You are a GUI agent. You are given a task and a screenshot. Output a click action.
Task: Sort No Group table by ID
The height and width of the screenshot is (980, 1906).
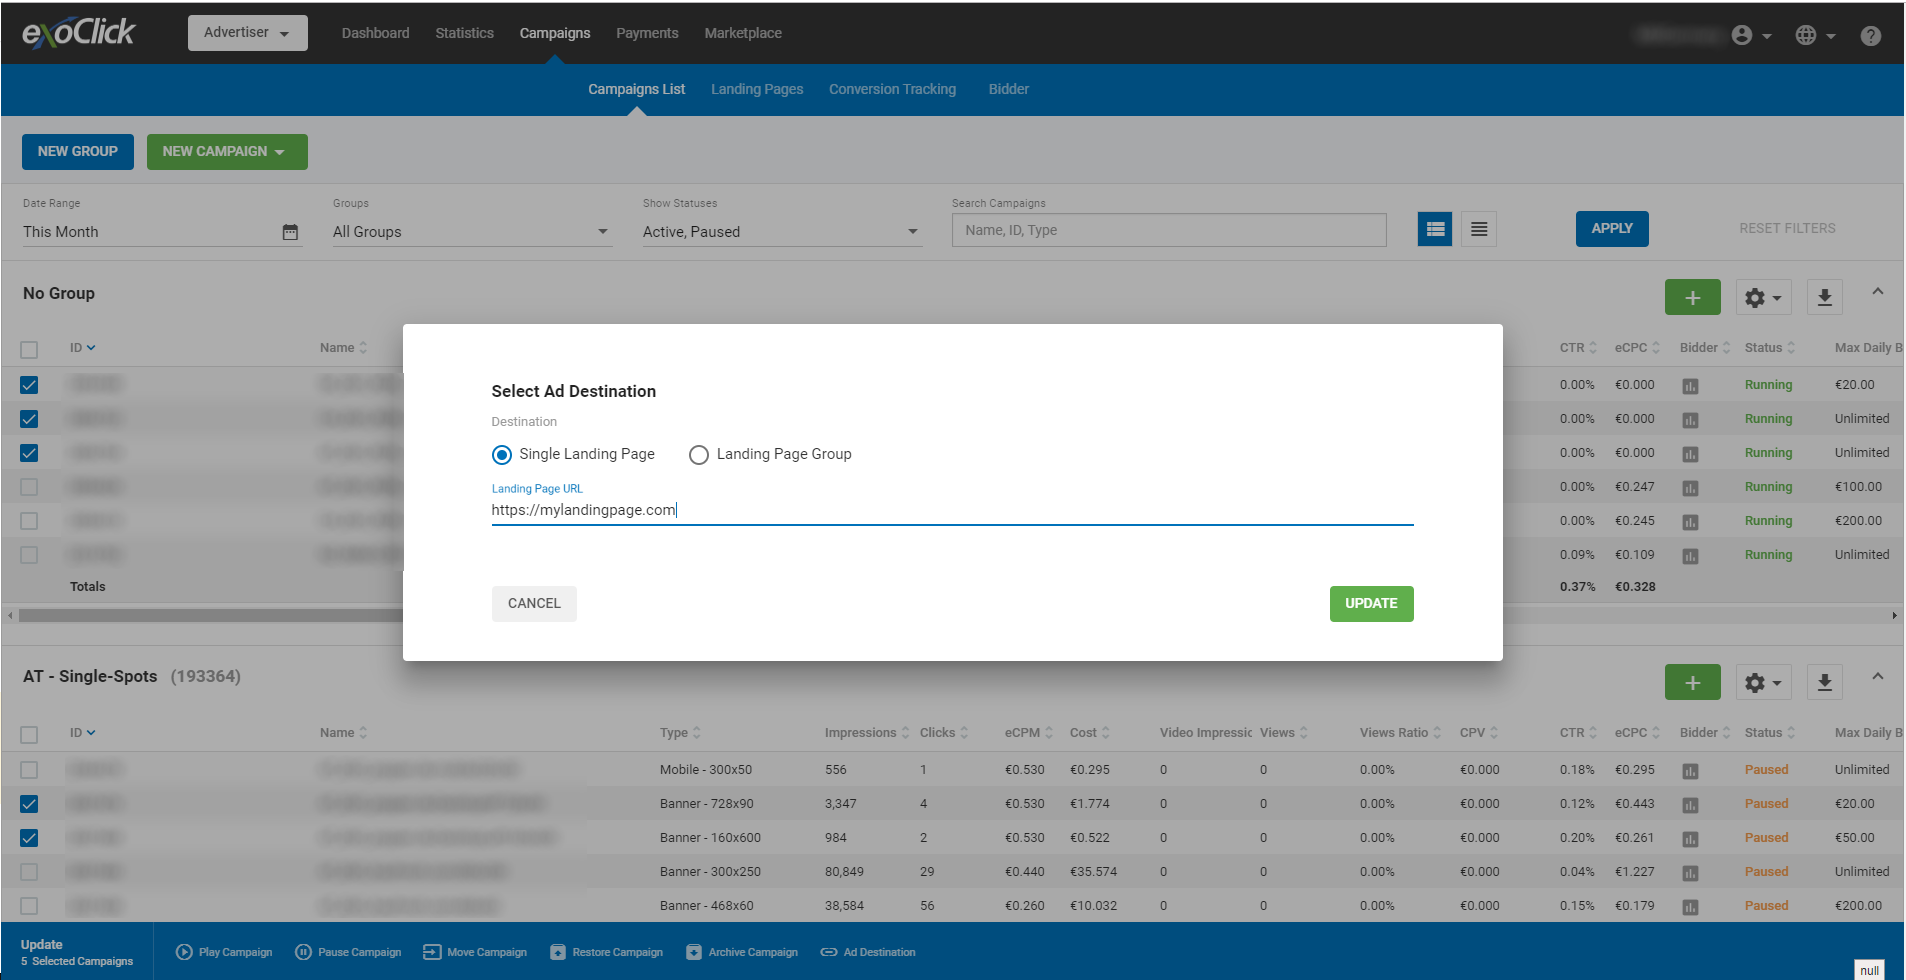coord(82,348)
